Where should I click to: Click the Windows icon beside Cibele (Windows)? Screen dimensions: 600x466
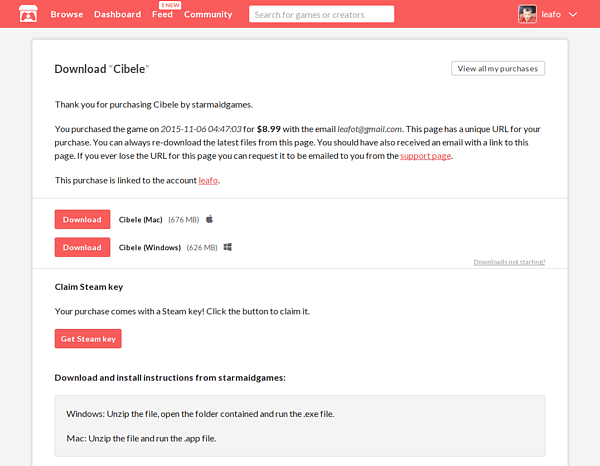tap(228, 247)
